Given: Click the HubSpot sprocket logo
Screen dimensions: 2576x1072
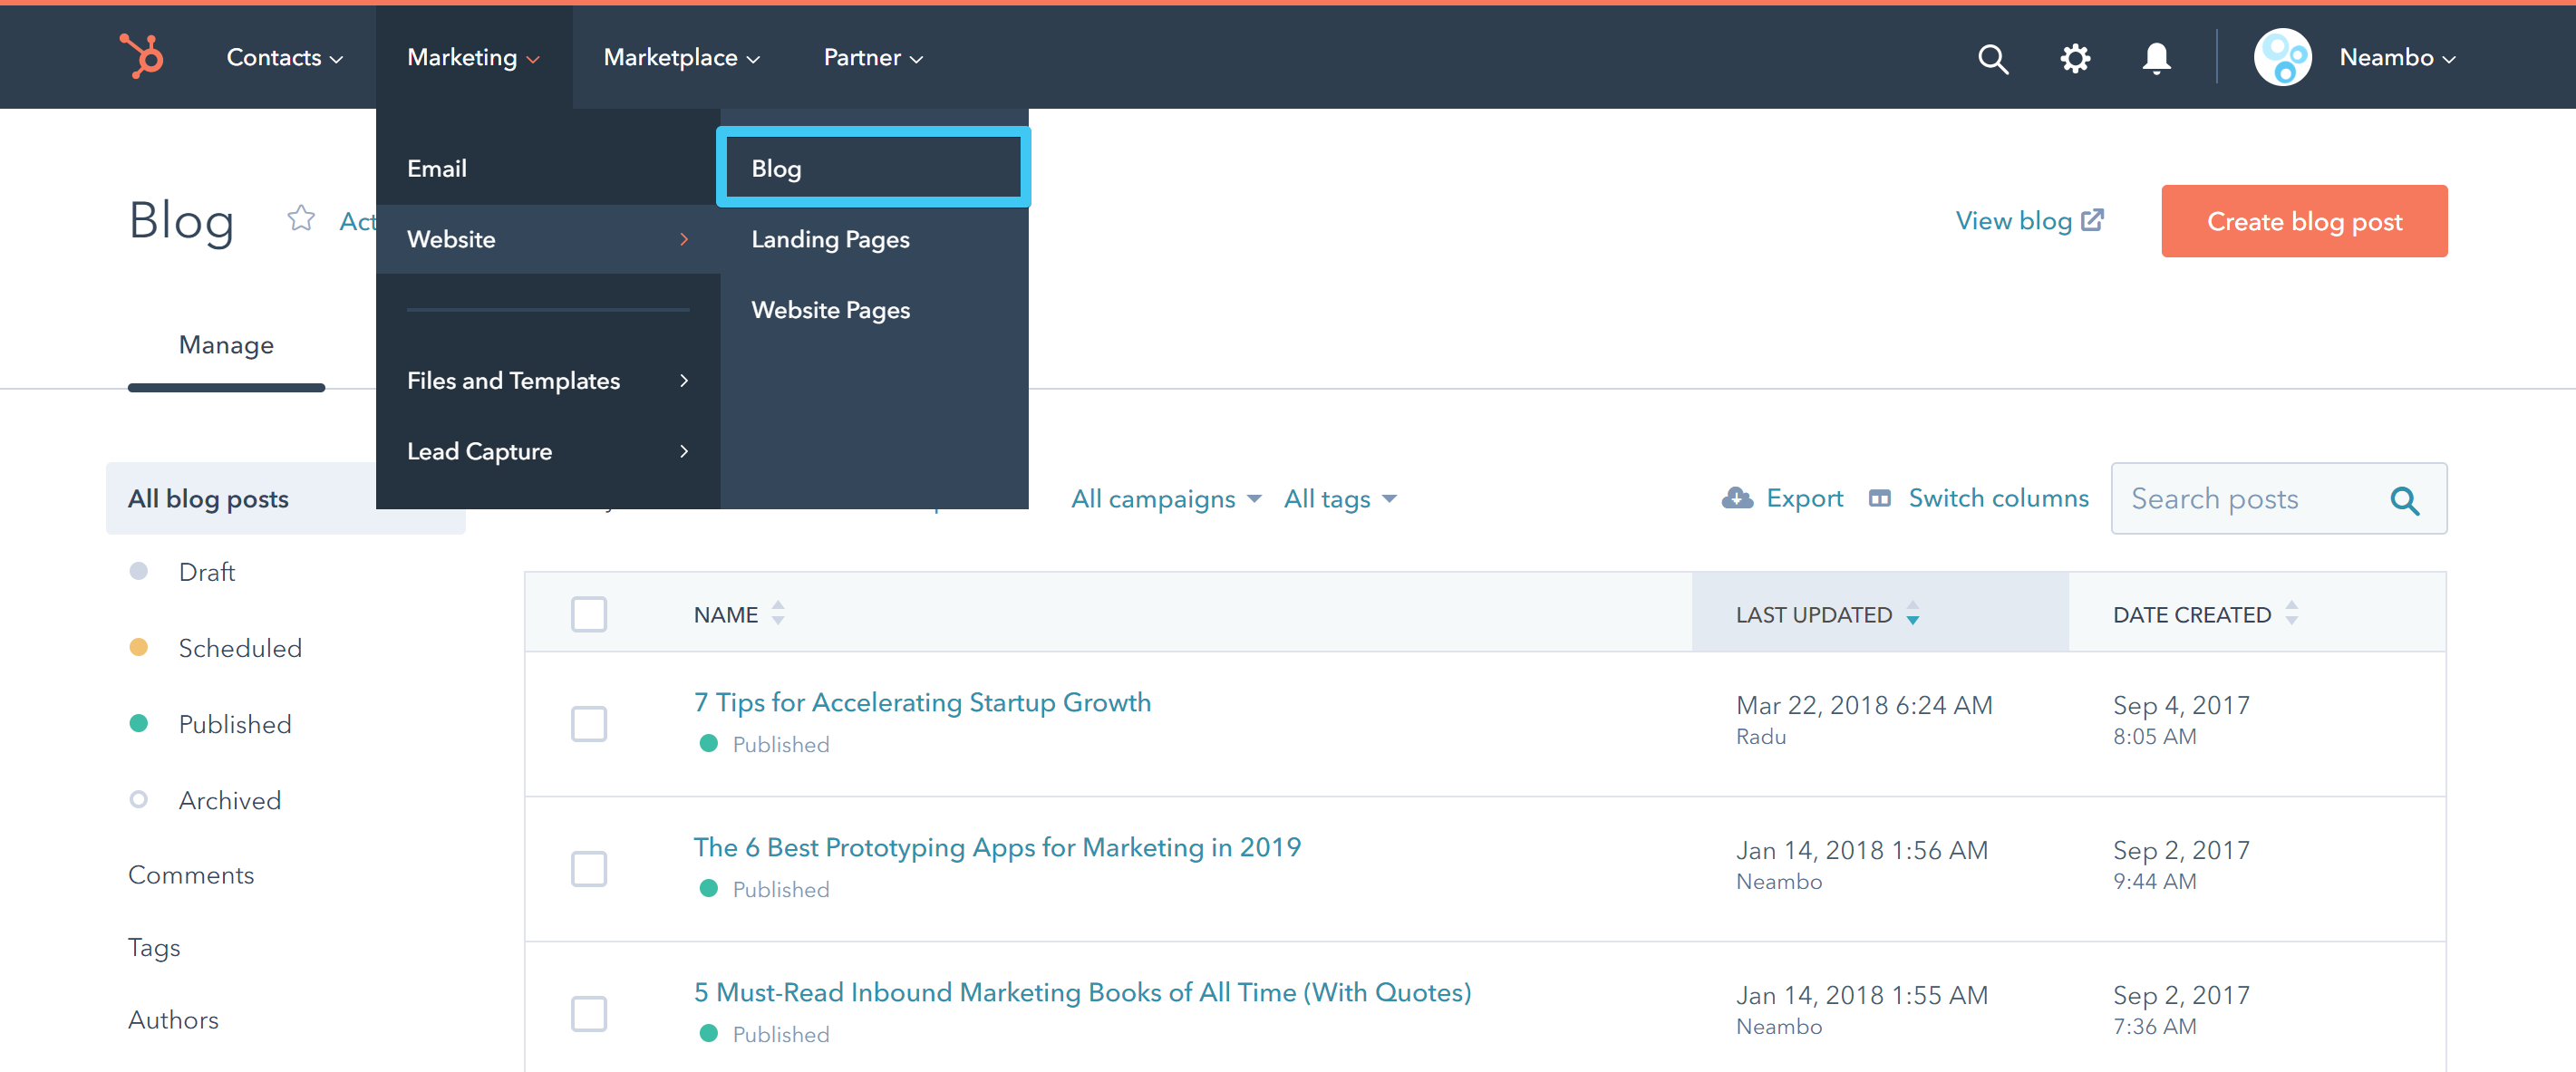Looking at the screenshot, I should point(142,56).
